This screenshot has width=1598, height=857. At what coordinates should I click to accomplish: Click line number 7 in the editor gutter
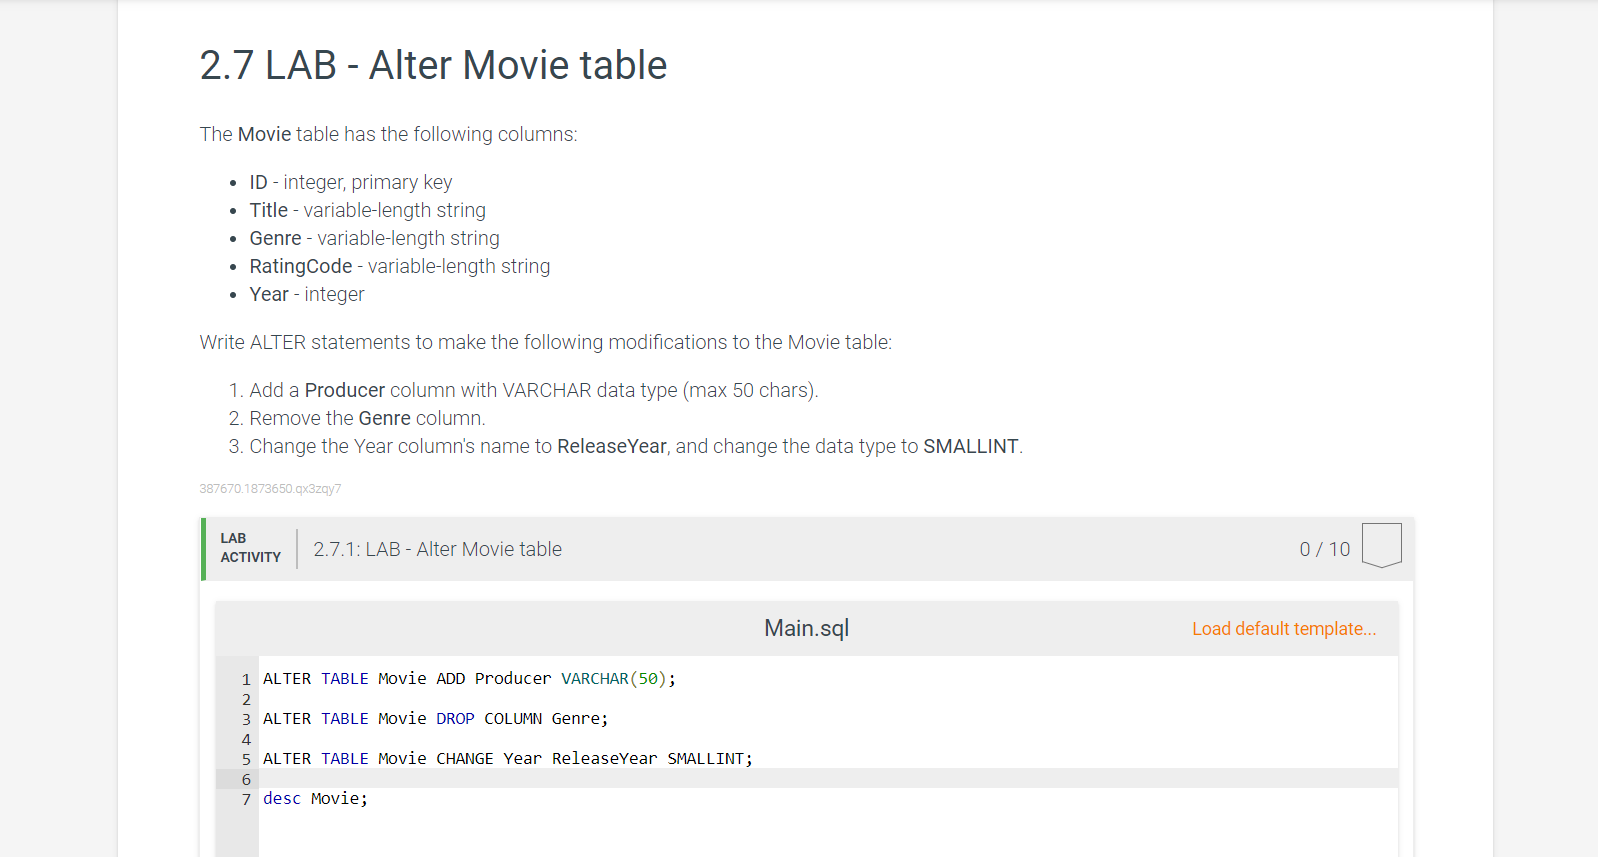click(x=246, y=800)
